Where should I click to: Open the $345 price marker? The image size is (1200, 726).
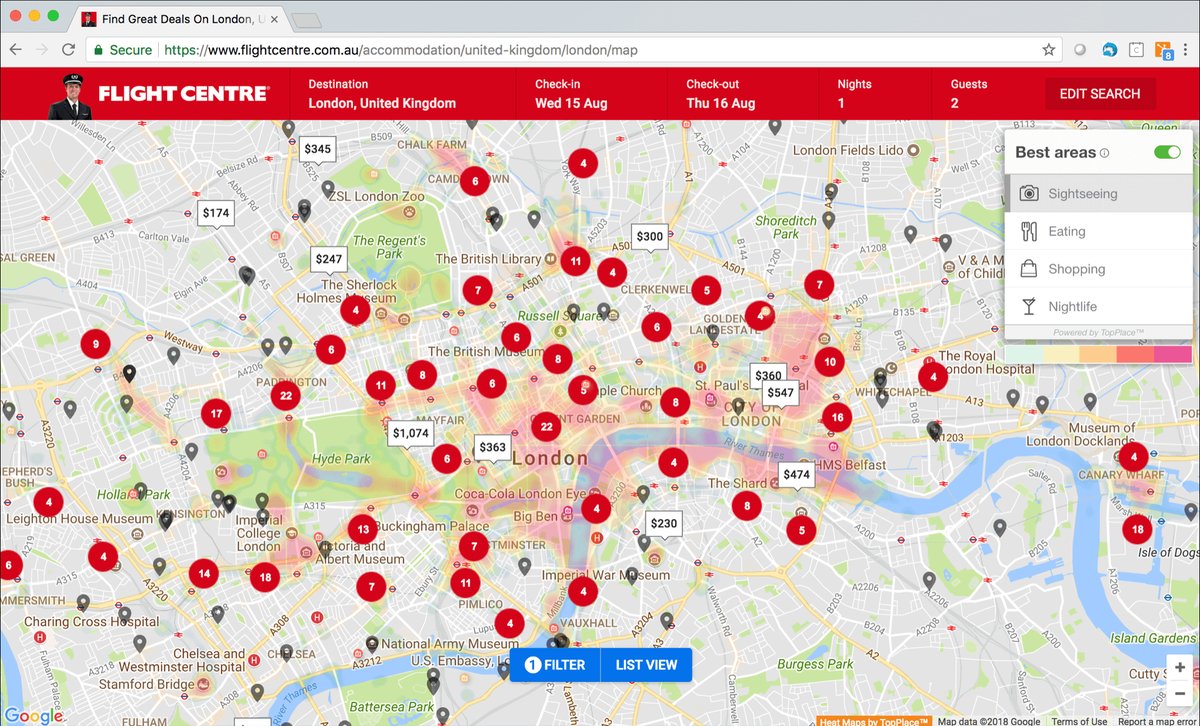point(317,150)
